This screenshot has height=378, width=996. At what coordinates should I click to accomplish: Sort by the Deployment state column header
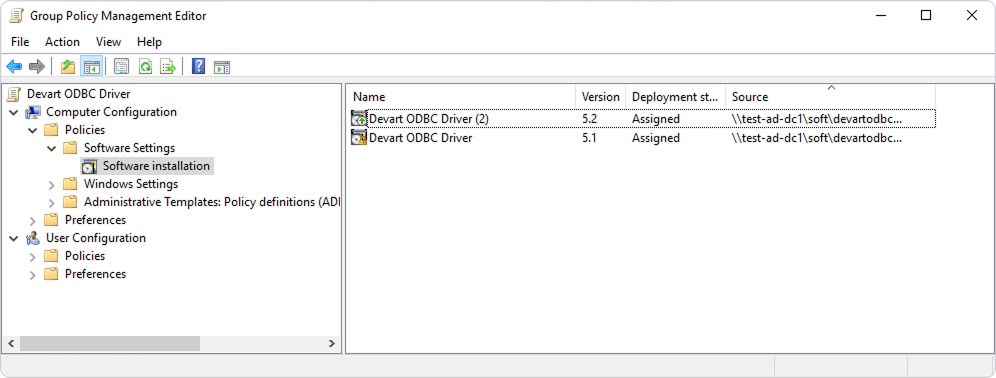click(675, 97)
